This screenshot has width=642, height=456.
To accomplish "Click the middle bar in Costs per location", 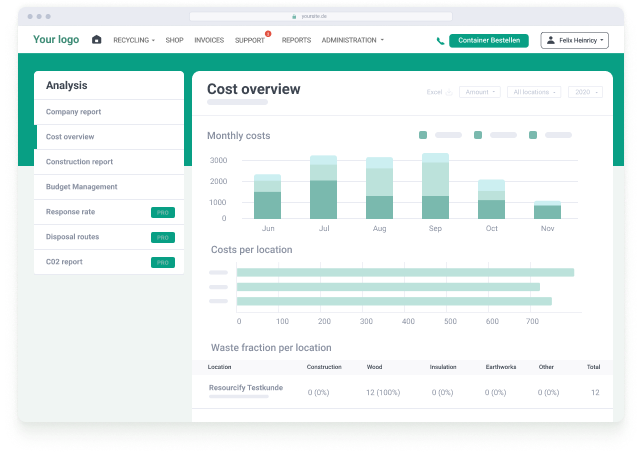I will [388, 287].
